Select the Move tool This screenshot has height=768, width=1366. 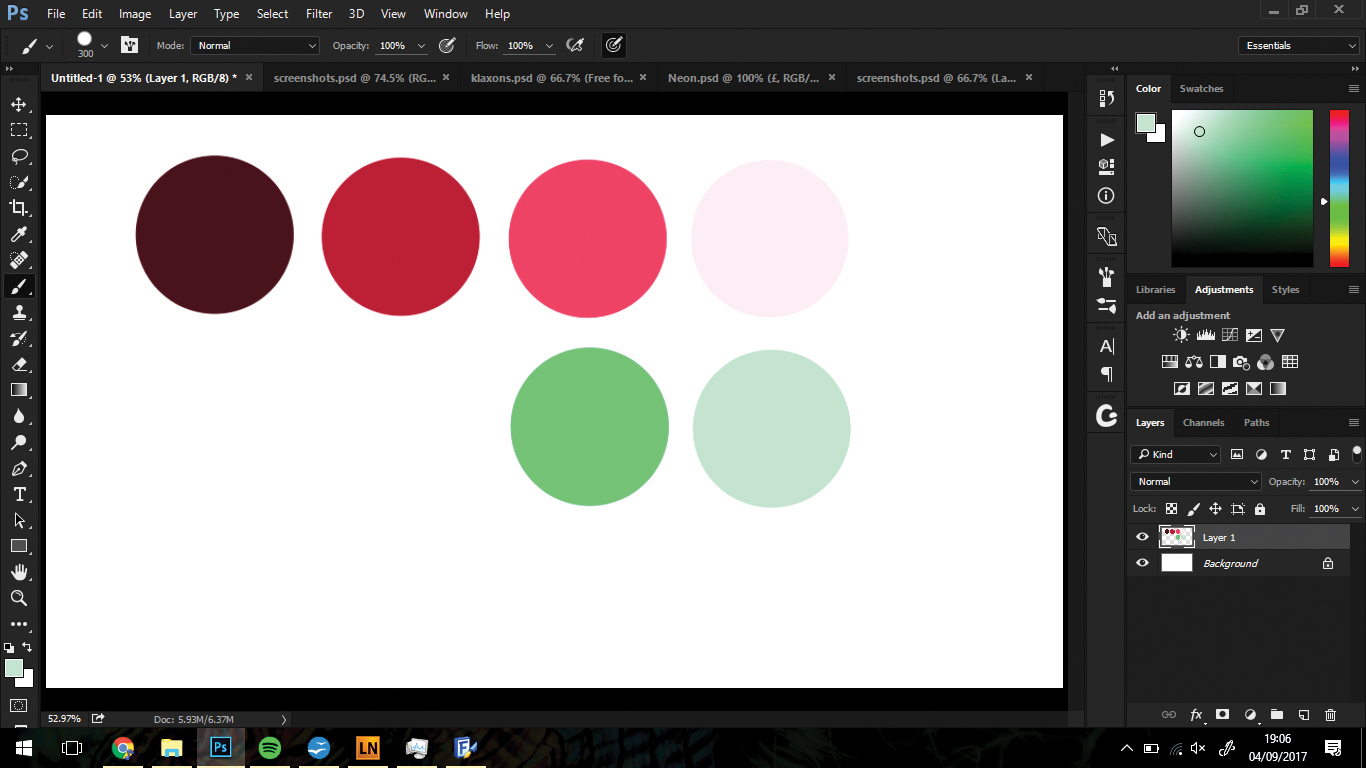pyautogui.click(x=18, y=104)
